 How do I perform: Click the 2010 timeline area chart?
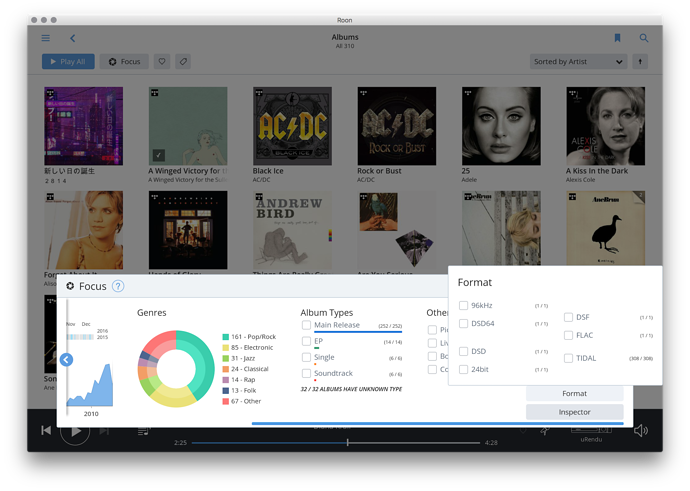click(90, 385)
